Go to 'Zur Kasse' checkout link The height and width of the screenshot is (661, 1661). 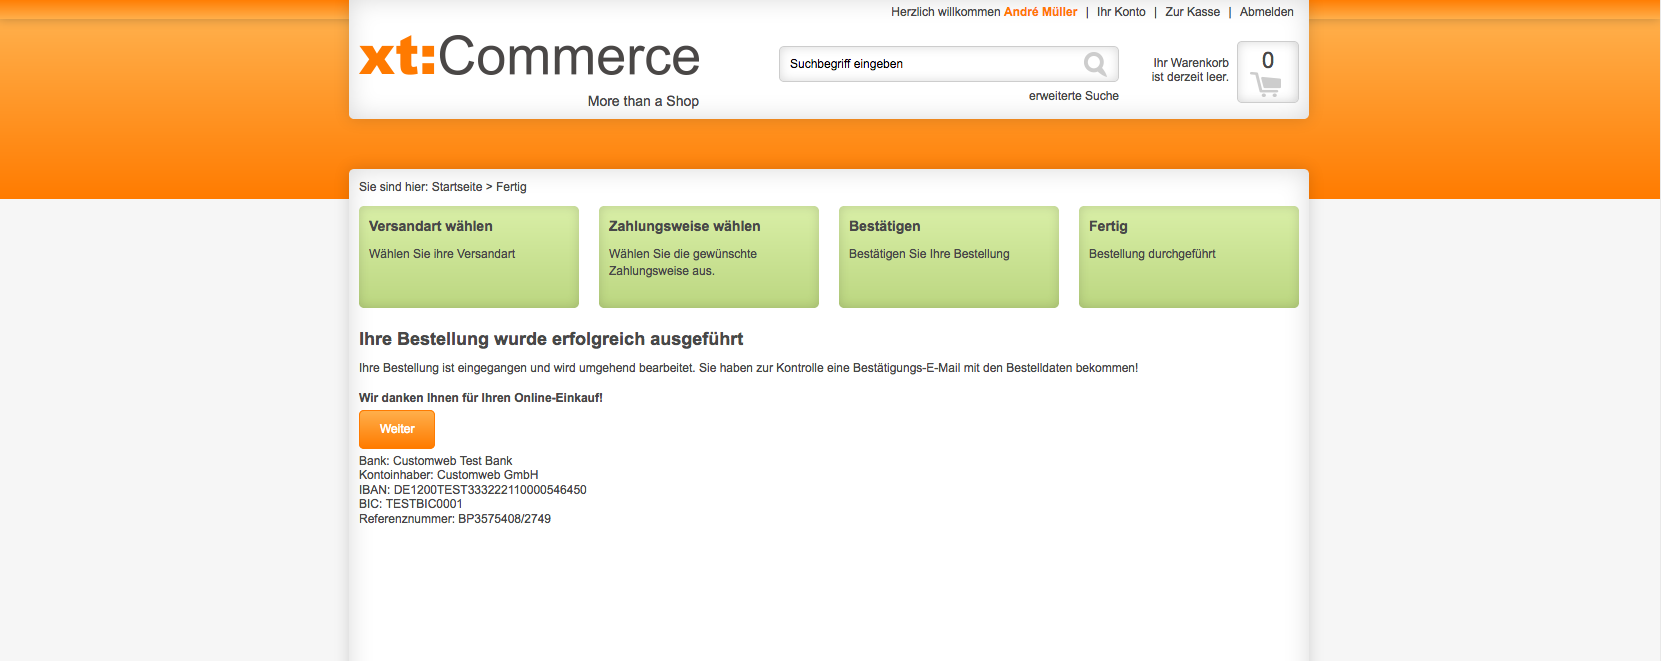[x=1192, y=12]
